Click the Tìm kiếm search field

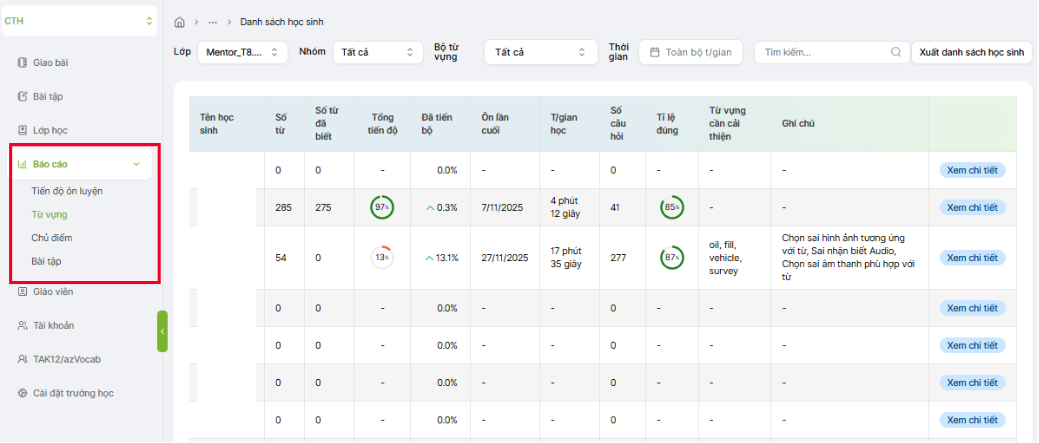820,52
